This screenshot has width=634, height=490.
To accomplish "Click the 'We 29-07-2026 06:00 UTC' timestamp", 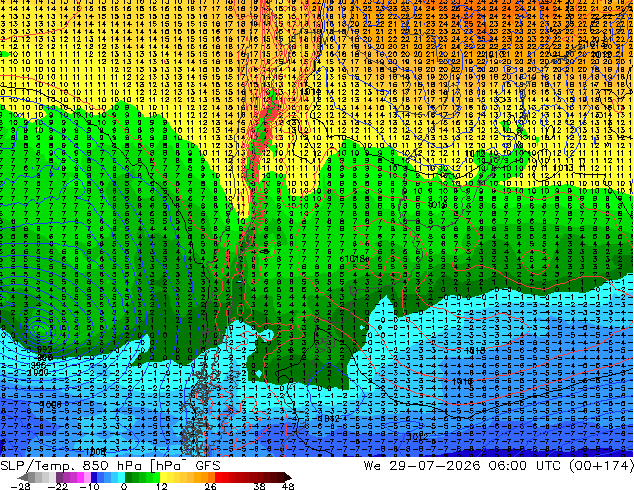I will 464,466.
